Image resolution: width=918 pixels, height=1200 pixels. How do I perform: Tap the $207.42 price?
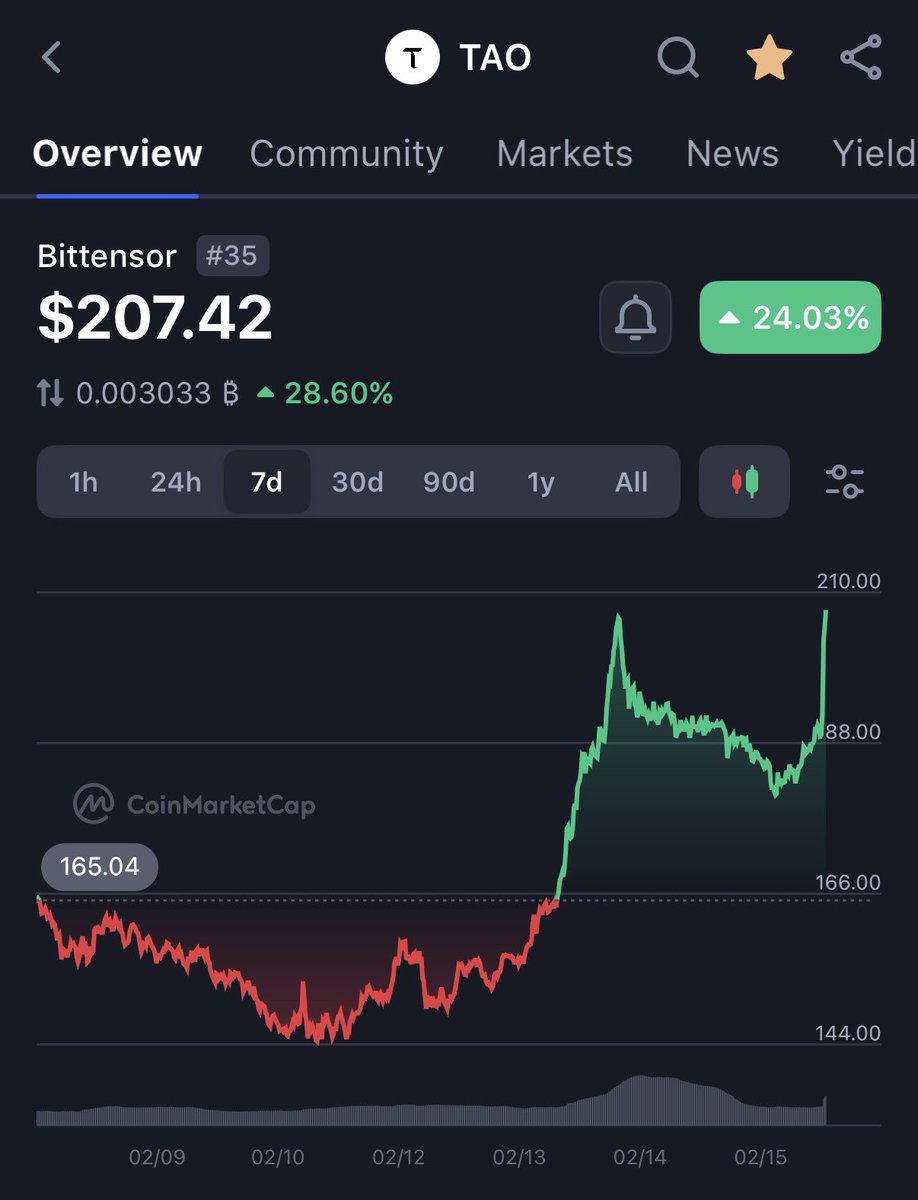coord(155,317)
